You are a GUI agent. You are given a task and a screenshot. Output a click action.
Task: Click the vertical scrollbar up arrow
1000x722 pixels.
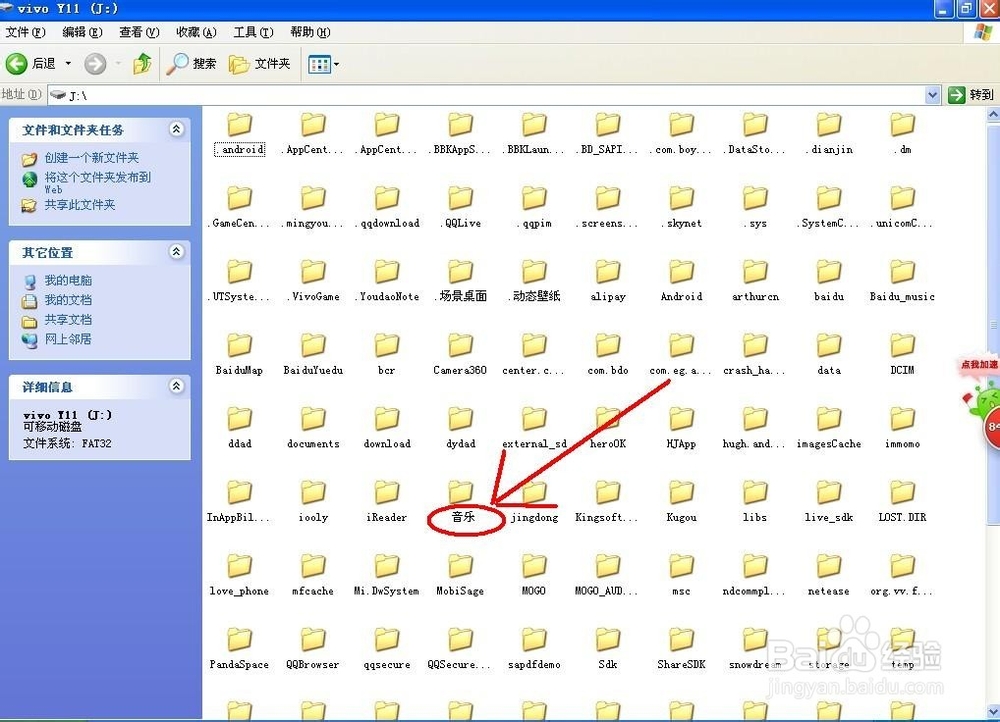[x=993, y=115]
